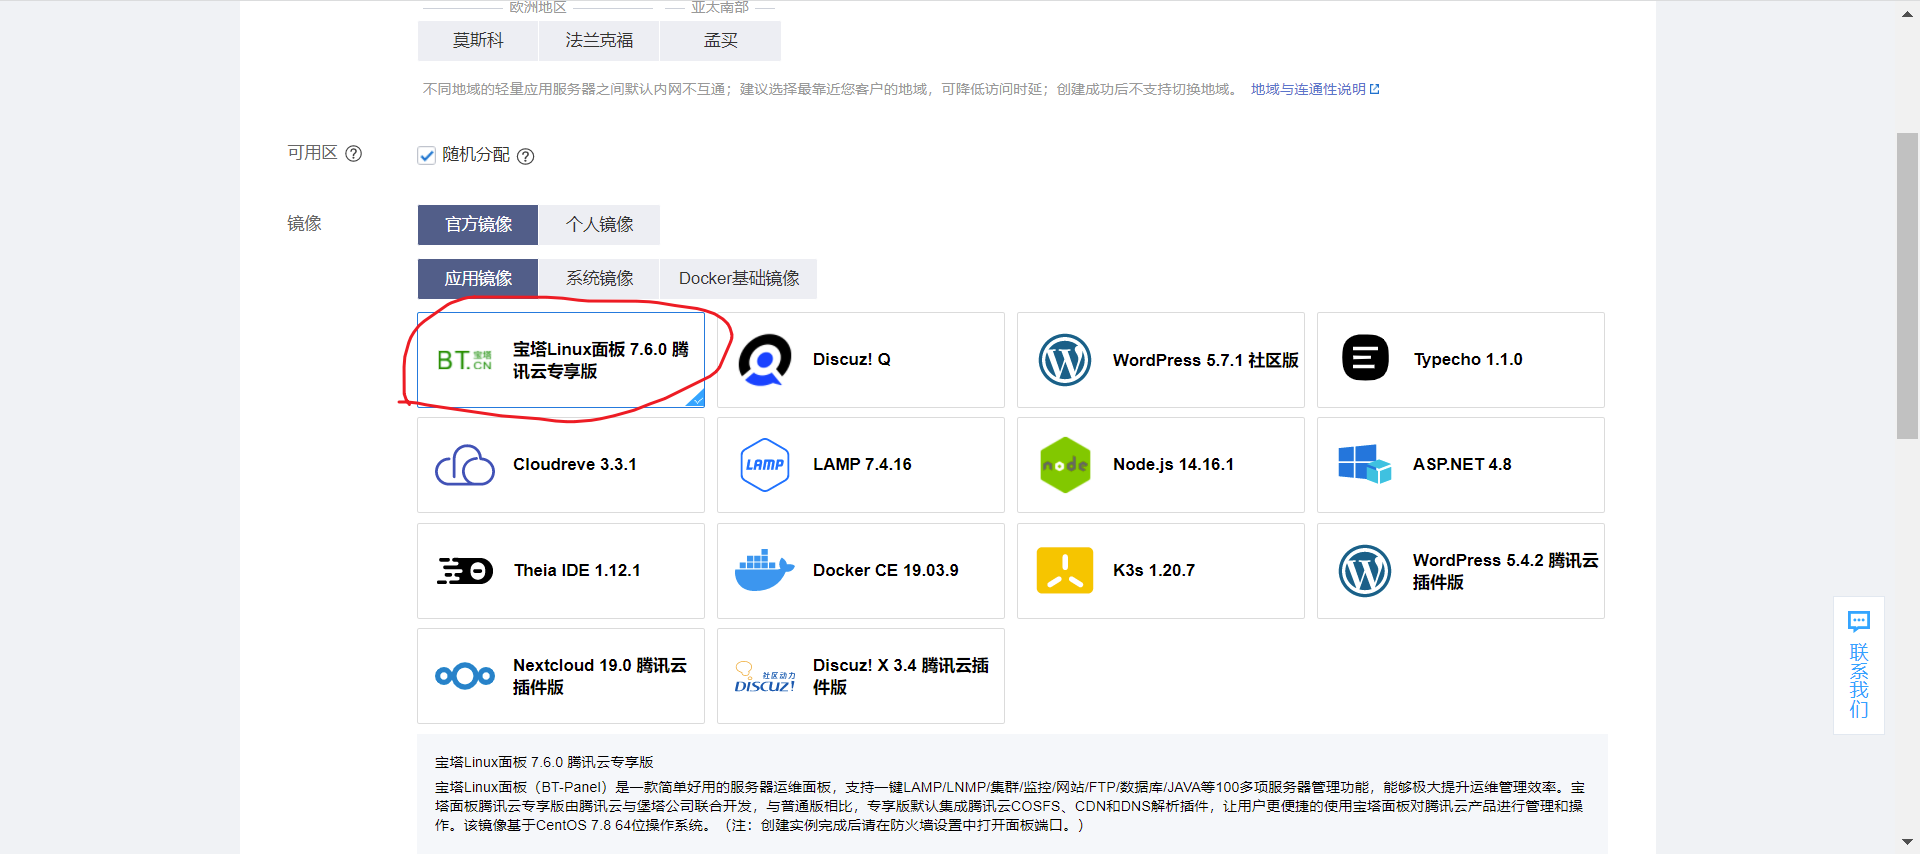Screen dimensions: 1920x854
Task: Switch to 个人镜像 tab
Action: click(599, 225)
